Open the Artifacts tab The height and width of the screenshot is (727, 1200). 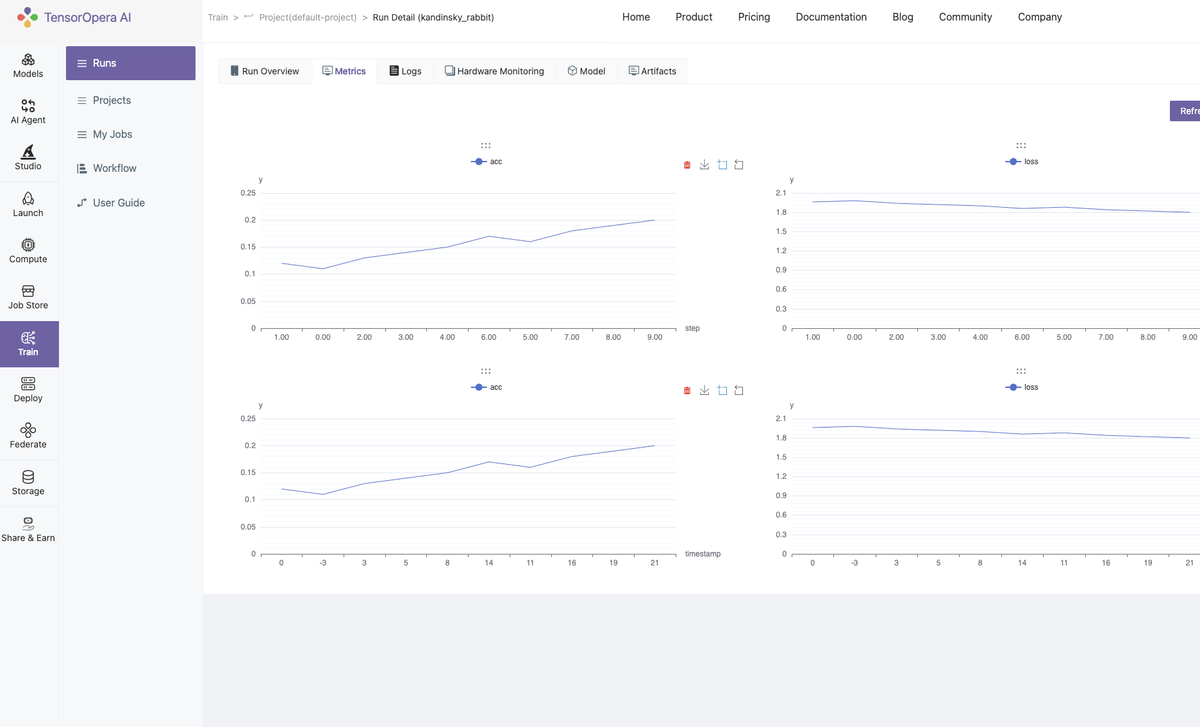[x=653, y=71]
